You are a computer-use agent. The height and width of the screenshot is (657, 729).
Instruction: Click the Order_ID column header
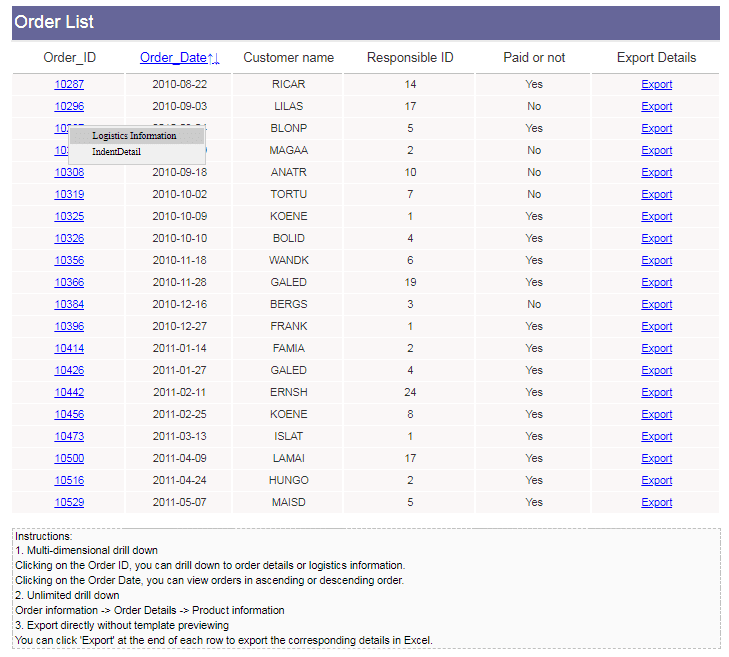tap(69, 58)
